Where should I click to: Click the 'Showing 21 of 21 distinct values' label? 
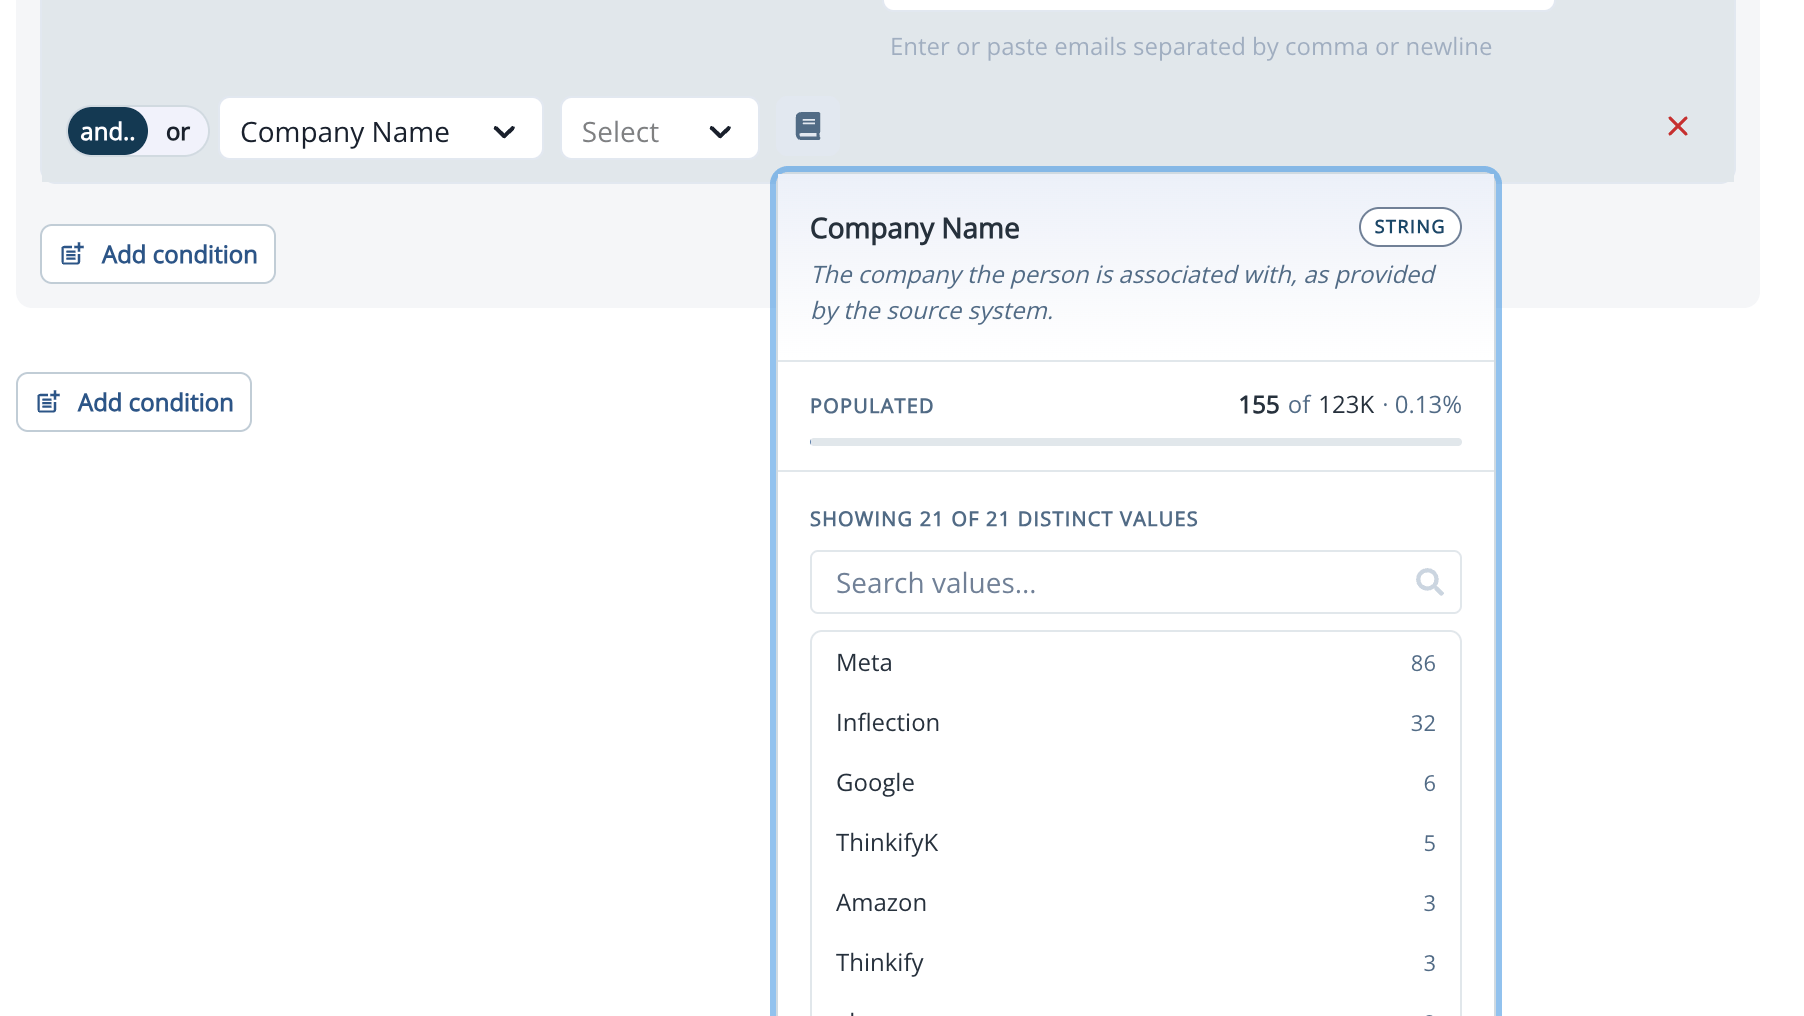[1004, 519]
